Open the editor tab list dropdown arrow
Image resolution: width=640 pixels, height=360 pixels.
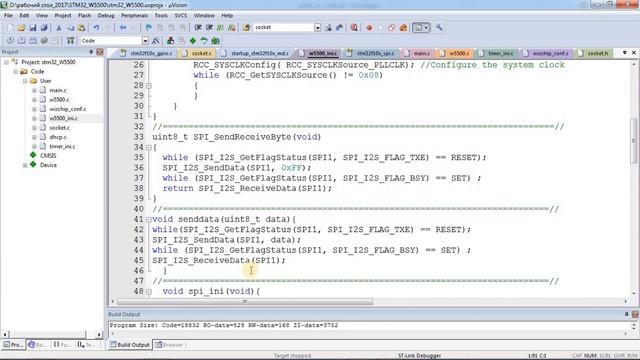[624, 53]
